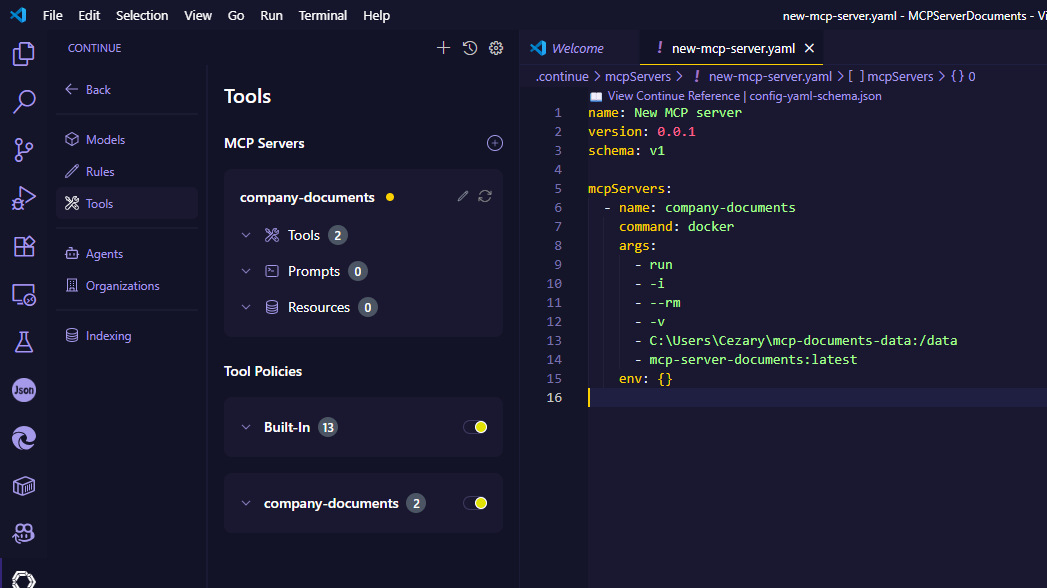Click the company-documents server name heading
Screen dimensions: 1047x588
pos(307,198)
